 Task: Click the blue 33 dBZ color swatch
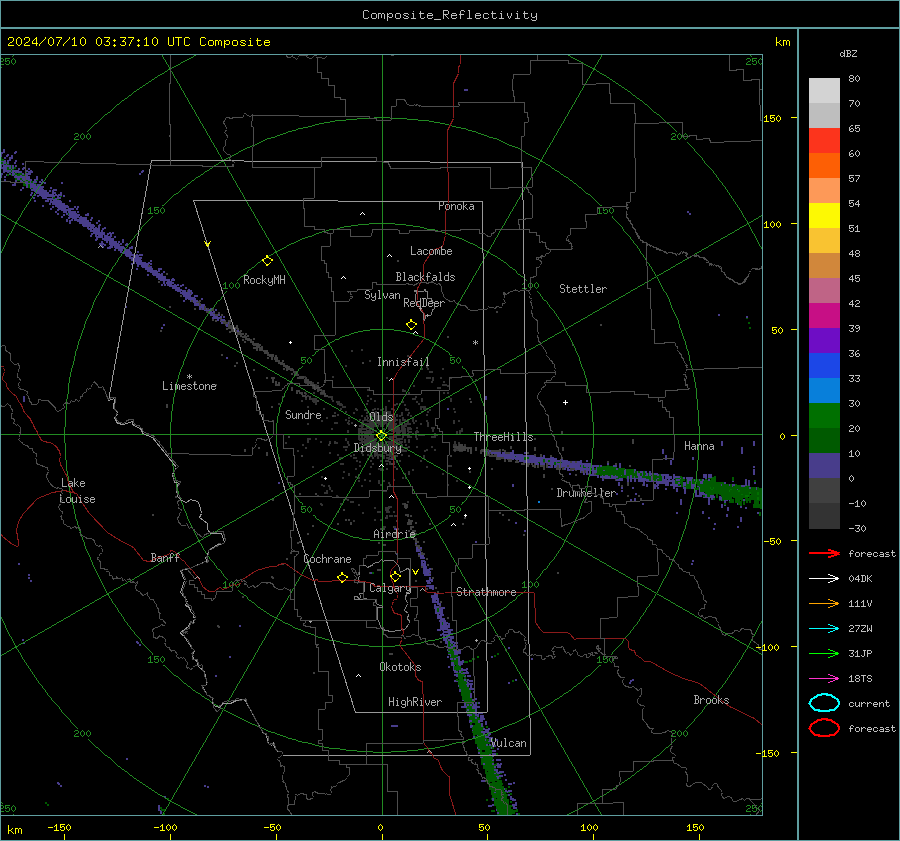tap(824, 365)
